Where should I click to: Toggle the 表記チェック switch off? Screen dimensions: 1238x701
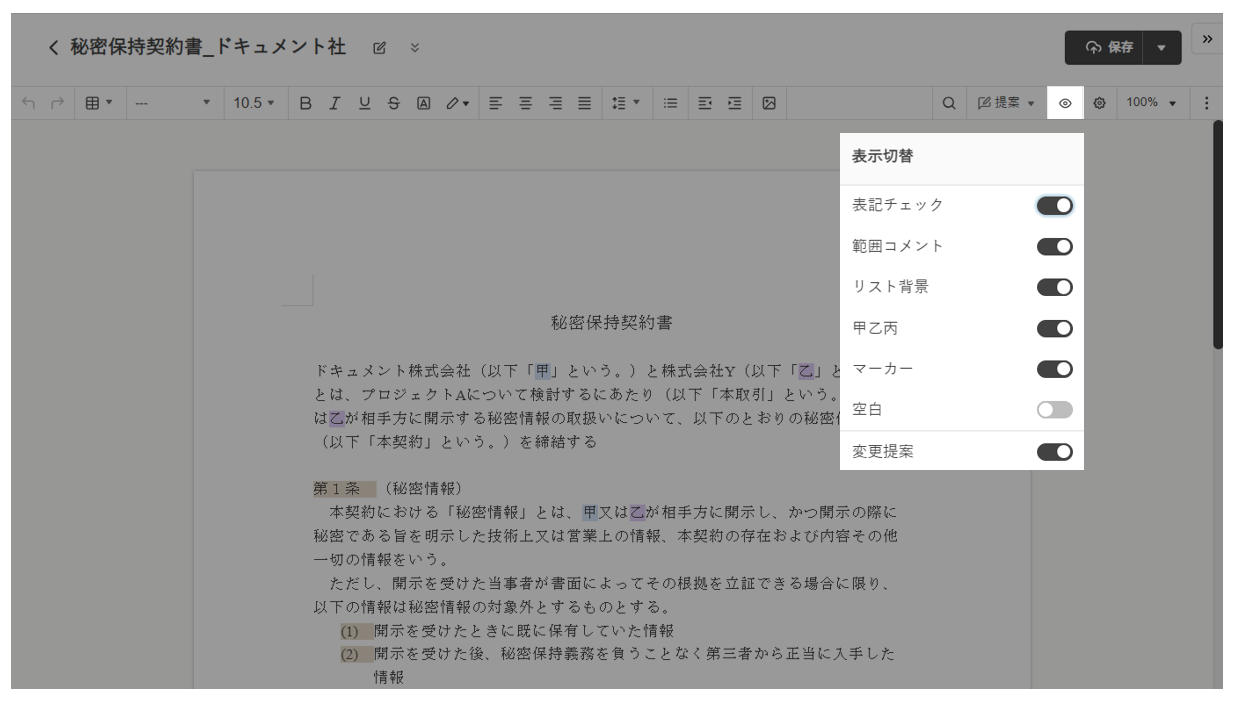[x=1054, y=205]
